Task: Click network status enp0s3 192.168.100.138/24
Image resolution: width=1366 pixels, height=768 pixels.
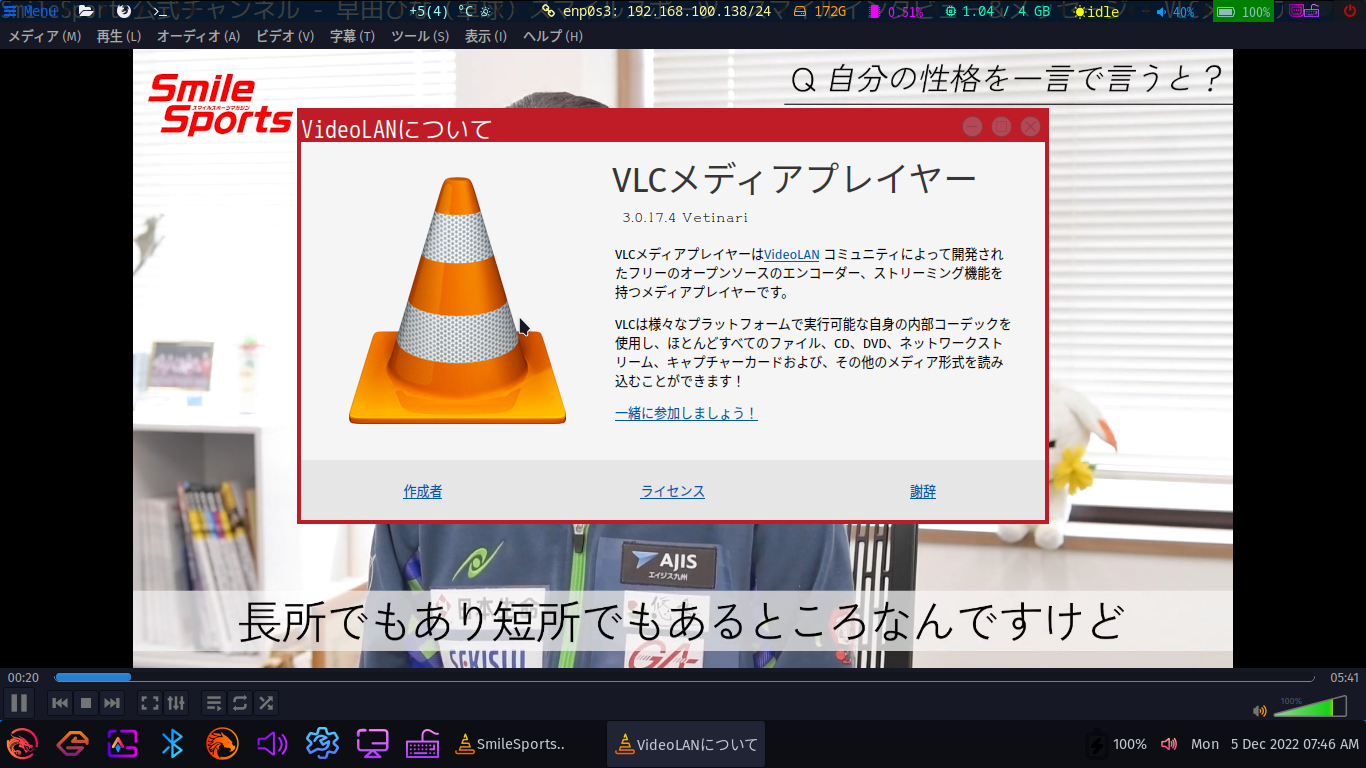Action: coord(657,12)
